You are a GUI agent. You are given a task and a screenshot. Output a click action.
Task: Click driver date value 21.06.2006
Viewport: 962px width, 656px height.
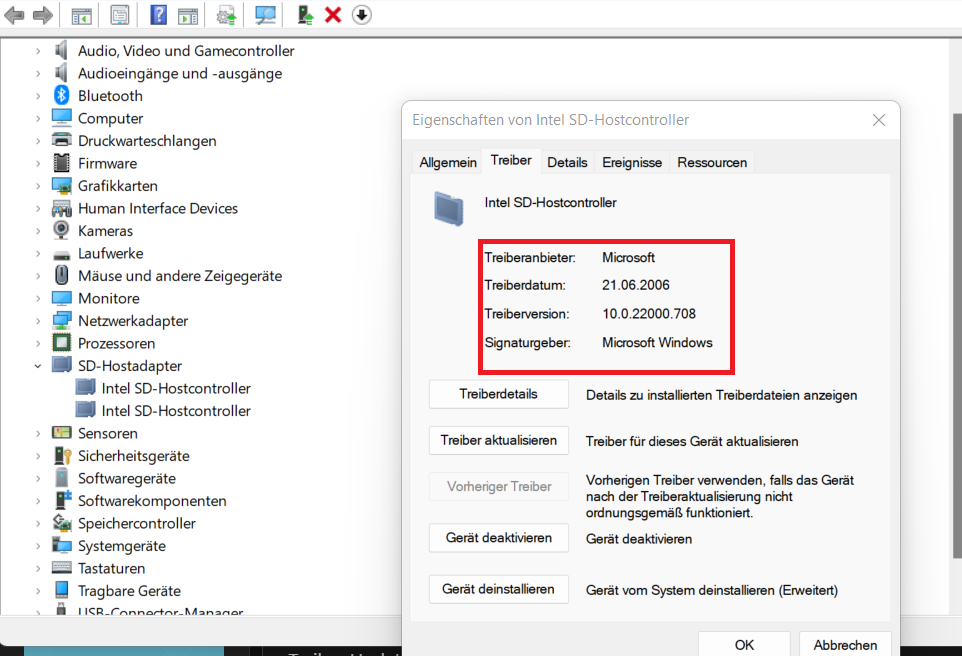[x=636, y=285]
